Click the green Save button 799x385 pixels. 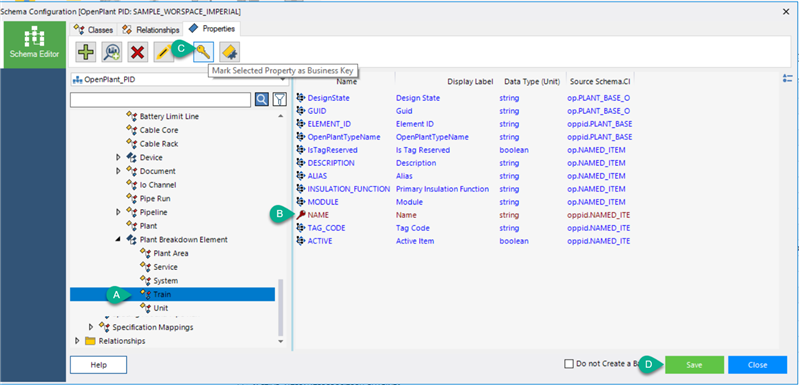click(x=695, y=365)
